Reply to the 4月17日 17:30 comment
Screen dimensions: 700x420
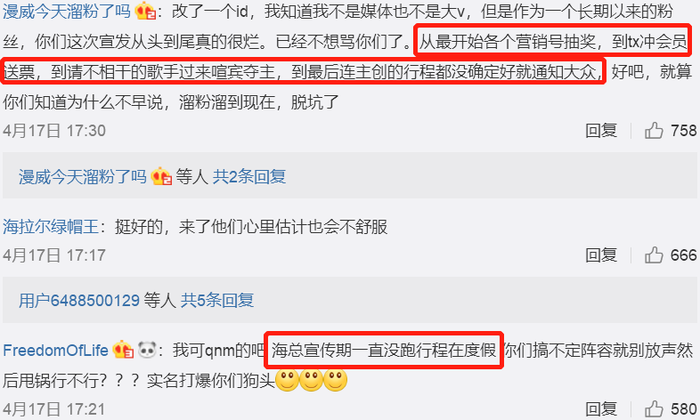coord(601,131)
